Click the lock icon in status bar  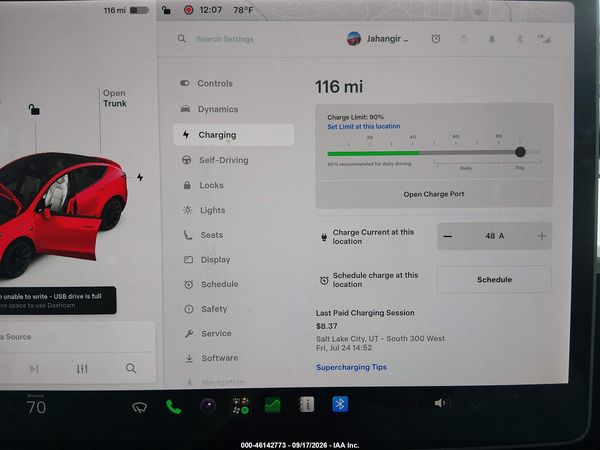tap(166, 10)
